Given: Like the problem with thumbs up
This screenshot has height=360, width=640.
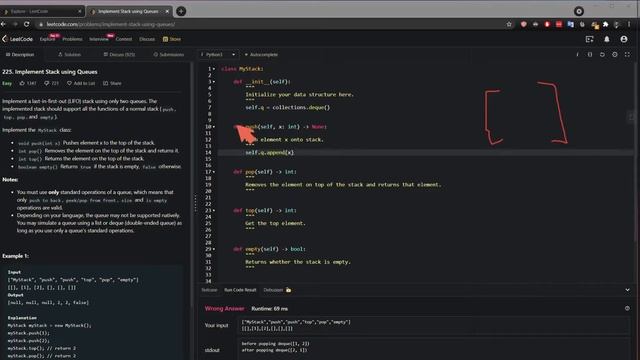Looking at the screenshot, I should point(28,83).
